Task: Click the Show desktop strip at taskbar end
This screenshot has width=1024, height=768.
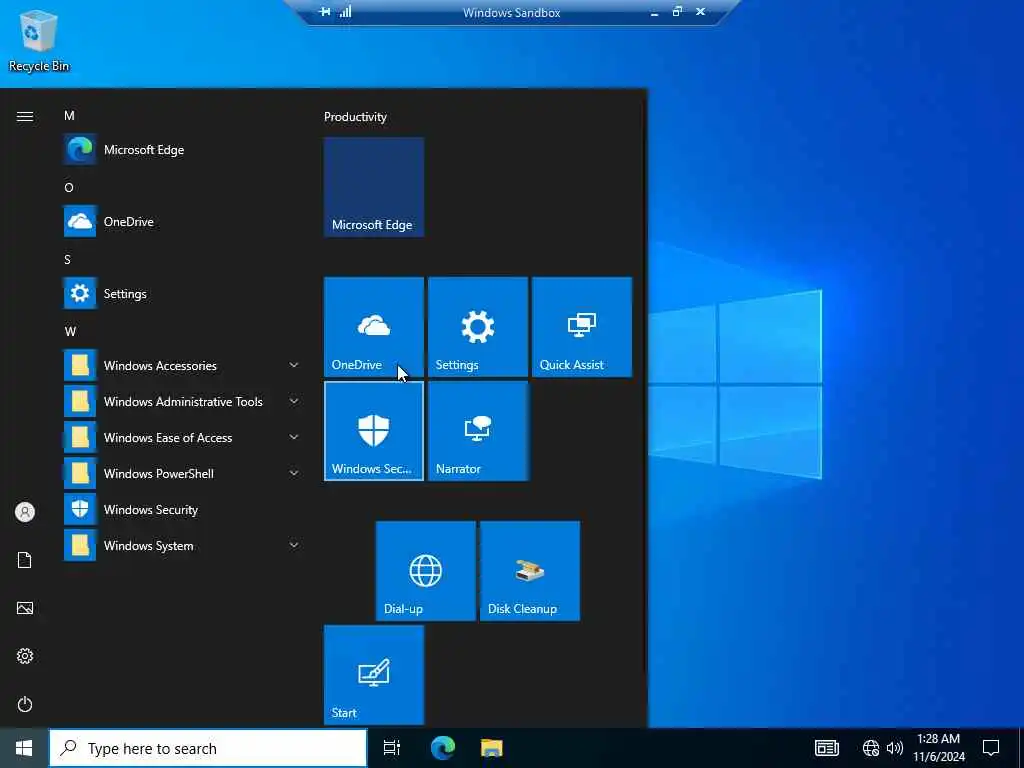Action: pos(1021,748)
